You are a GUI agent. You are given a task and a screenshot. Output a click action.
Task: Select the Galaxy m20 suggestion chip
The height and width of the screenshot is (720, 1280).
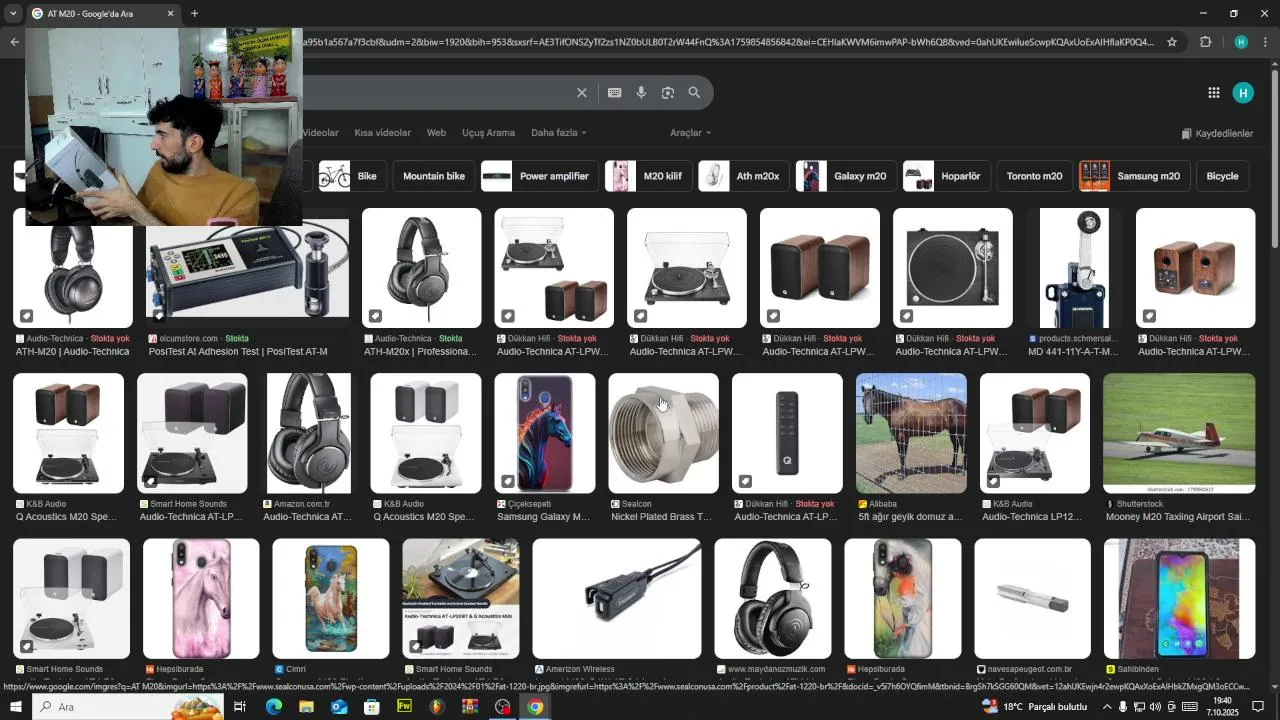coord(846,176)
